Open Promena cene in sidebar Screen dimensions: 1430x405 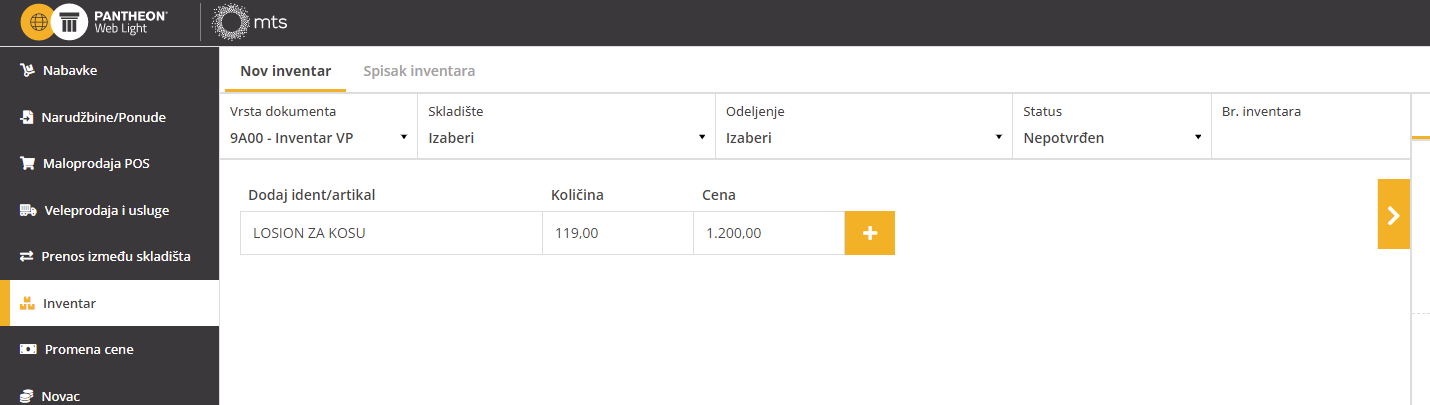pyautogui.click(x=109, y=349)
